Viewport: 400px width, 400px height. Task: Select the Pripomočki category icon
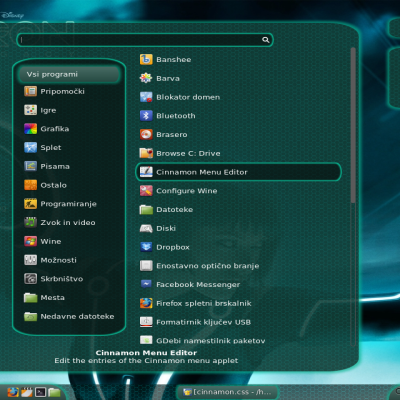tap(30, 91)
